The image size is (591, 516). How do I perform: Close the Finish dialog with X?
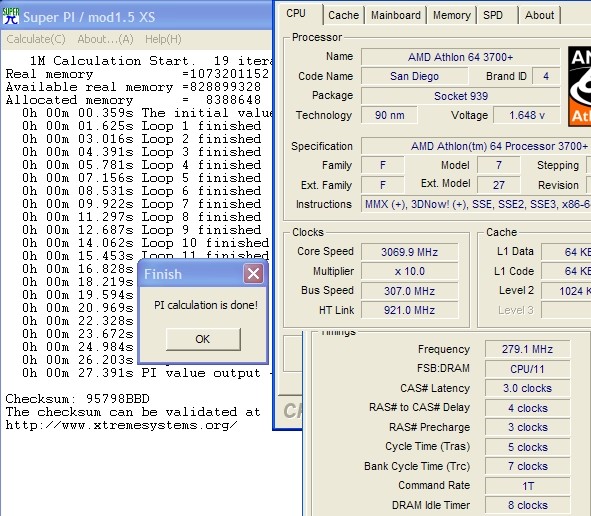coord(253,274)
